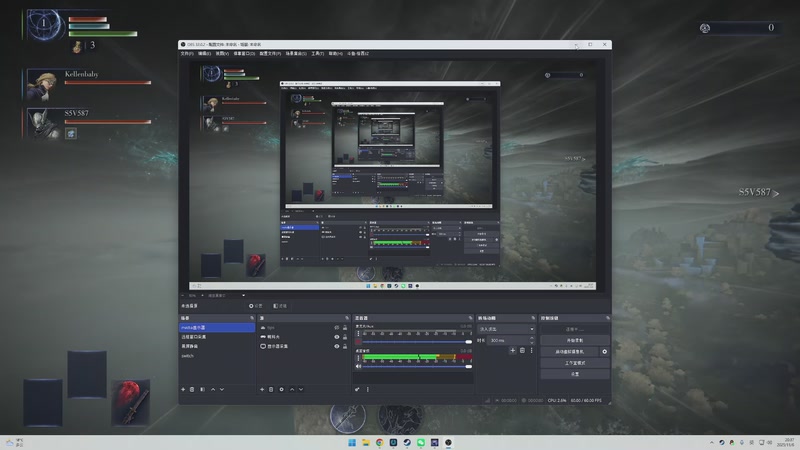Viewport: 800px width, 450px height.
Task: Increase transition duration with stepper up arrow
Action: point(532,338)
